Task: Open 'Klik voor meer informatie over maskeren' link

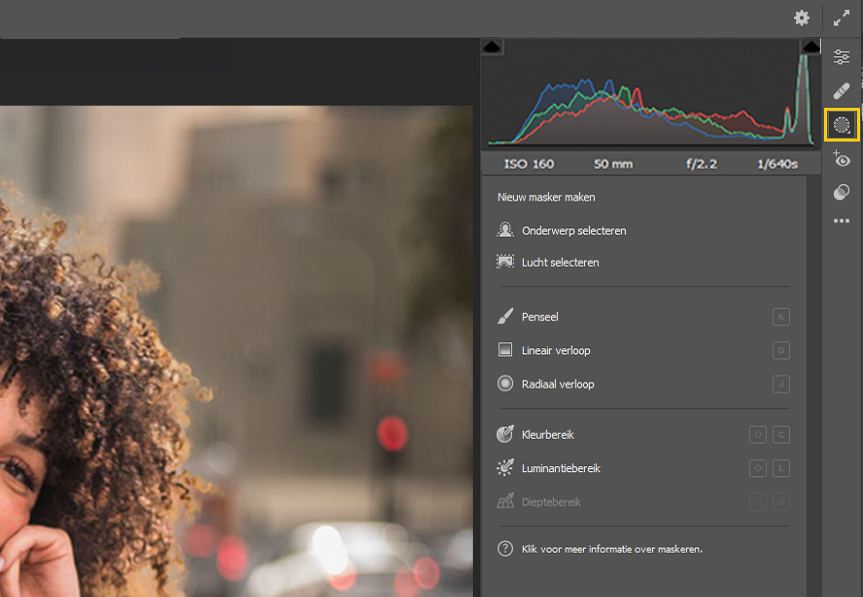Action: click(x=612, y=549)
